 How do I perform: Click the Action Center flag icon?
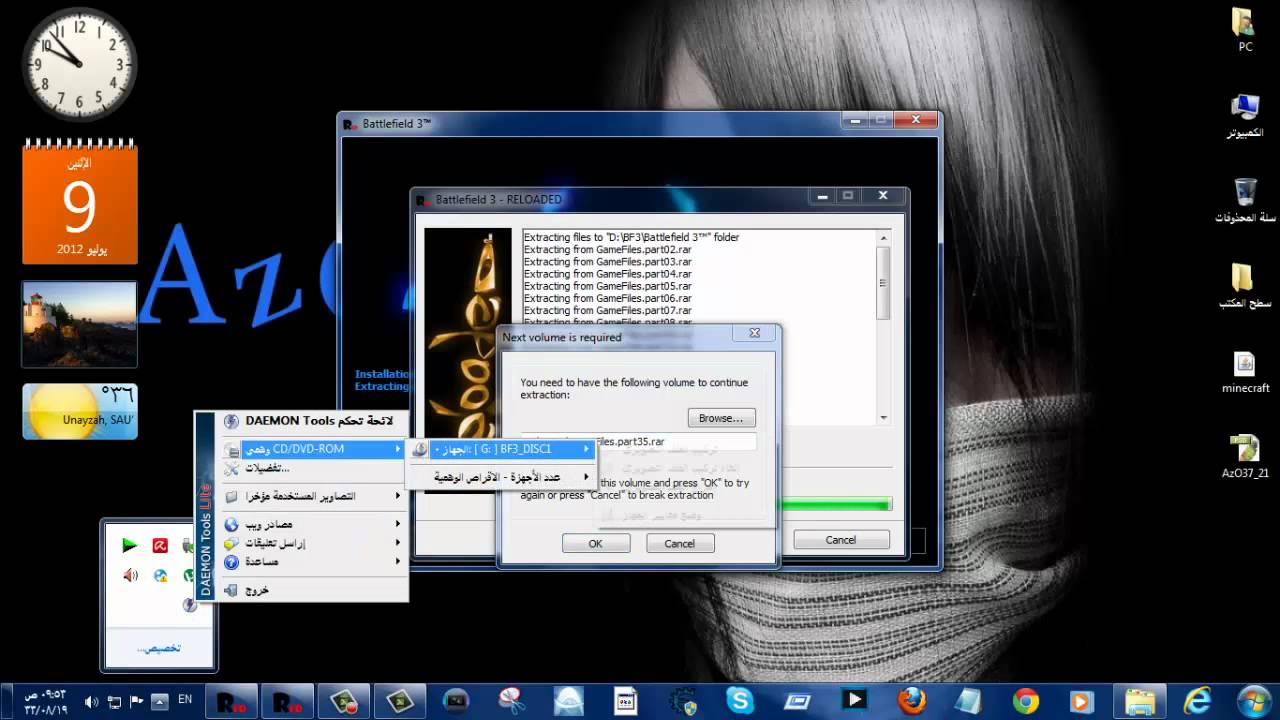pos(137,702)
